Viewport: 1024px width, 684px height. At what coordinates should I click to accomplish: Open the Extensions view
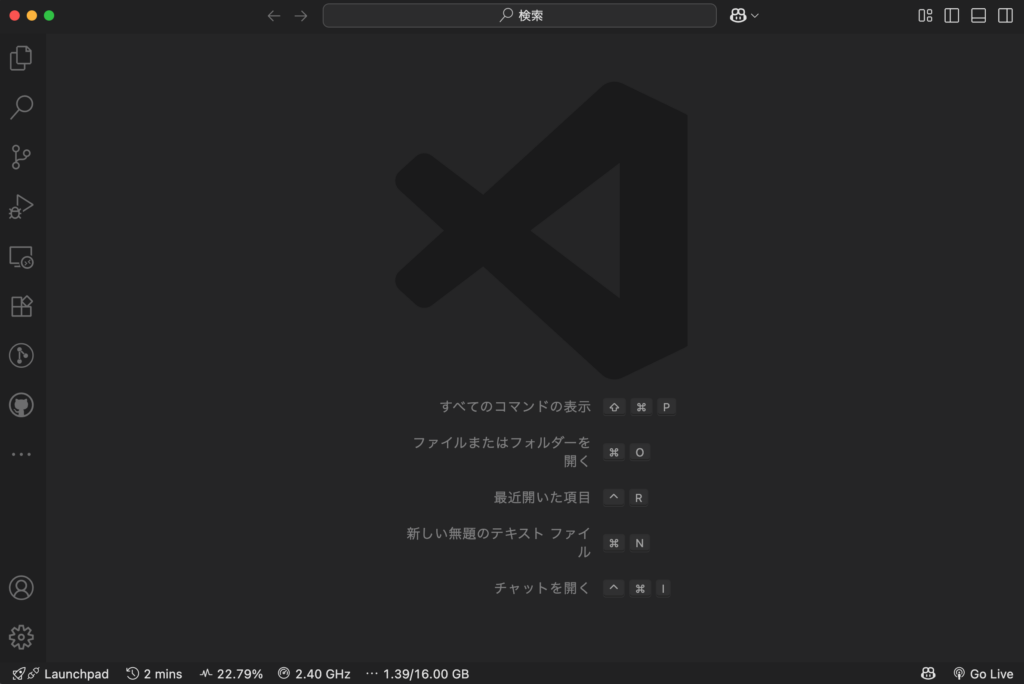pos(21,306)
